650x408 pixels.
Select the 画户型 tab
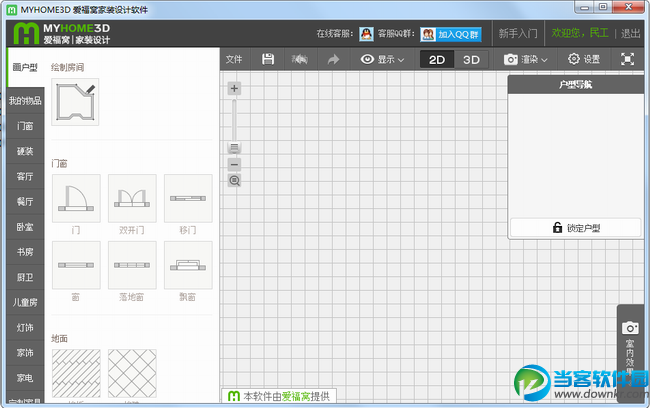(25, 67)
